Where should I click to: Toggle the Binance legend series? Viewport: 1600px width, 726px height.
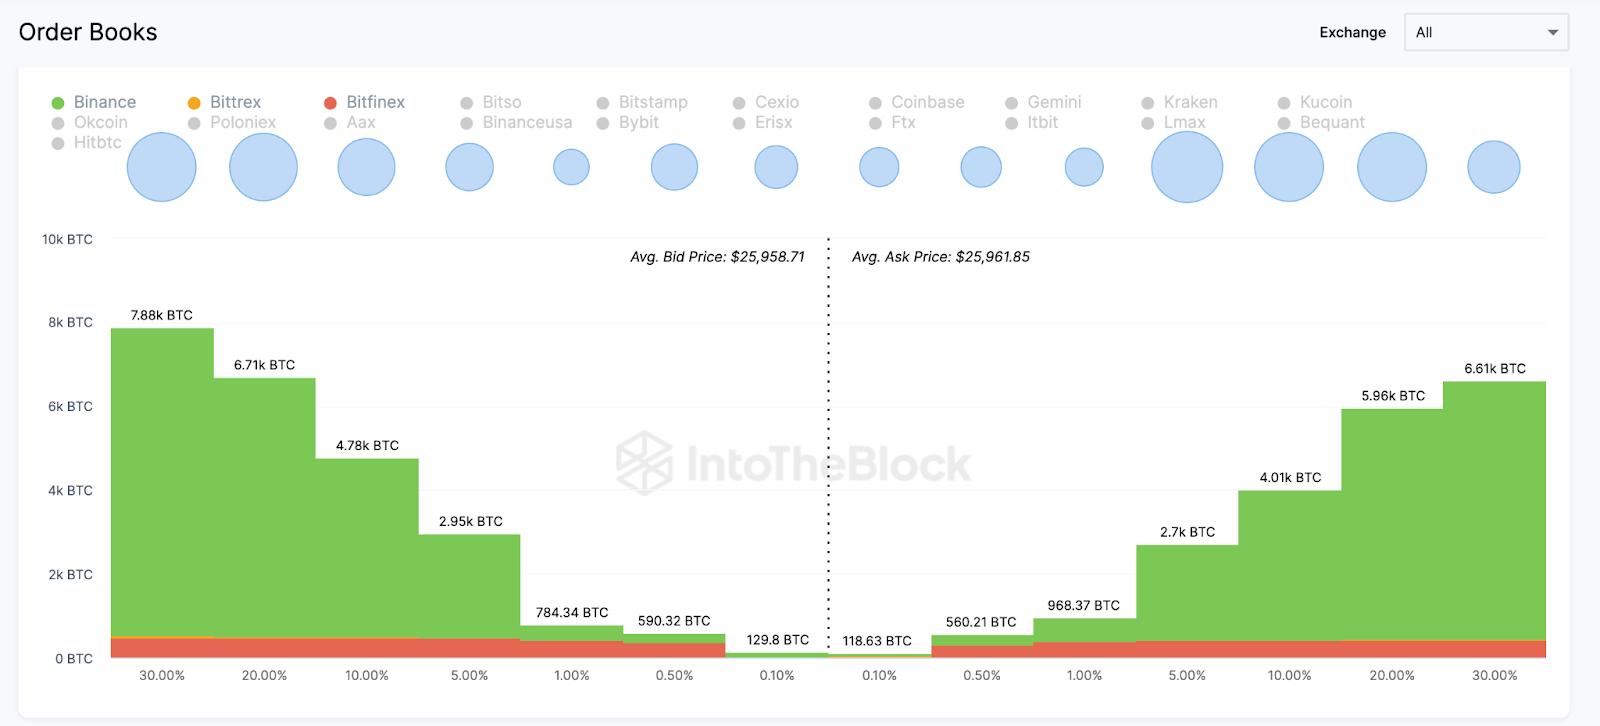click(x=95, y=102)
